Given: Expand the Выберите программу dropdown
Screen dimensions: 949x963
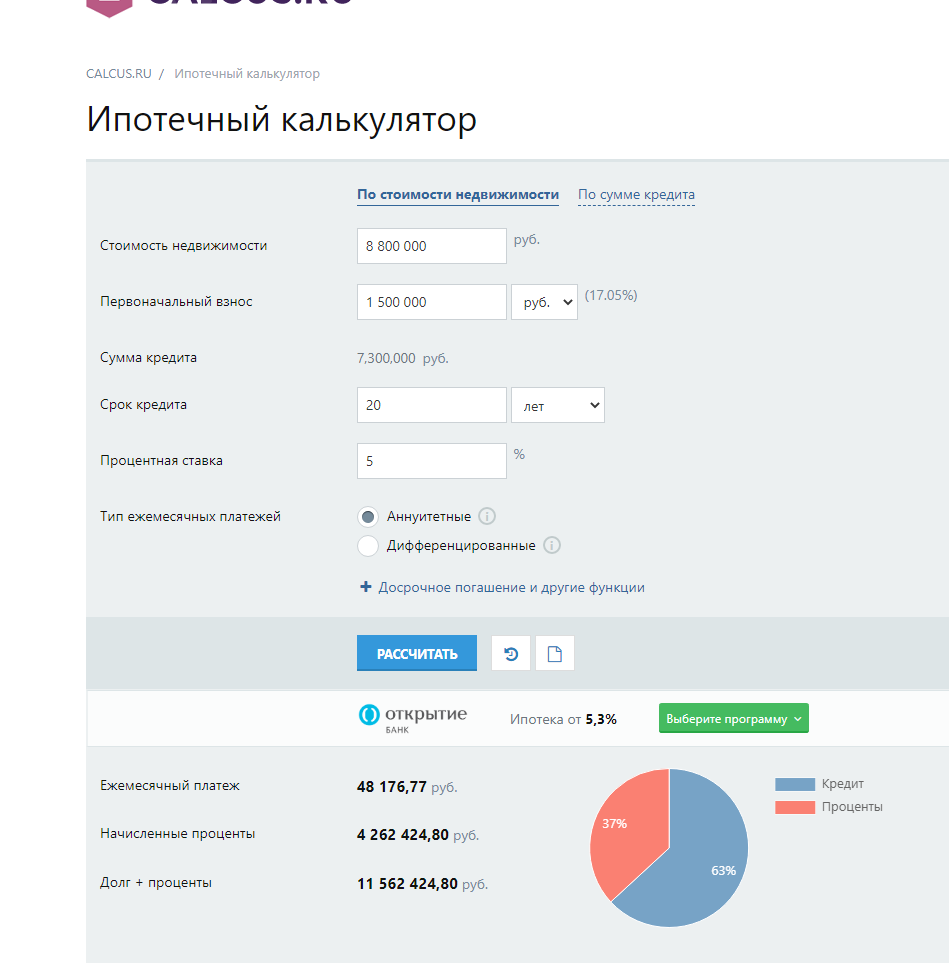Looking at the screenshot, I should 733,719.
